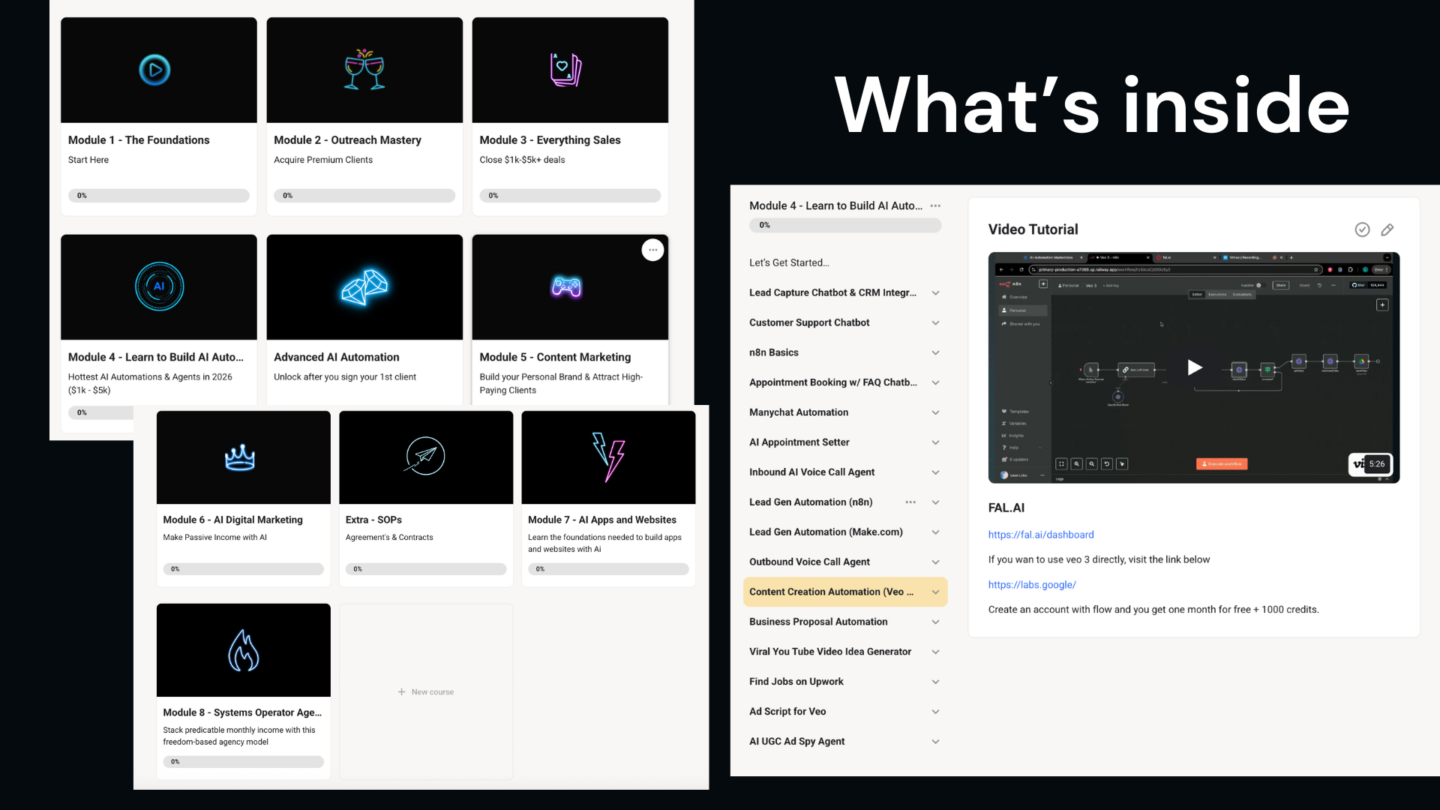Expand the n8n Basics section
1440x810 pixels.
(x=935, y=353)
